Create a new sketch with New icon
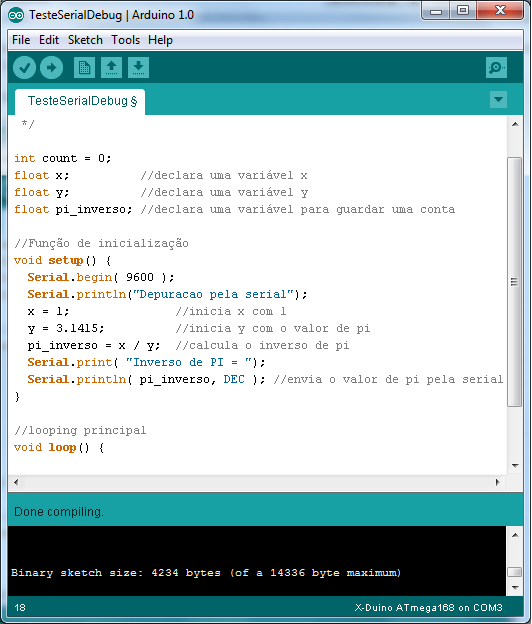 pos(84,68)
